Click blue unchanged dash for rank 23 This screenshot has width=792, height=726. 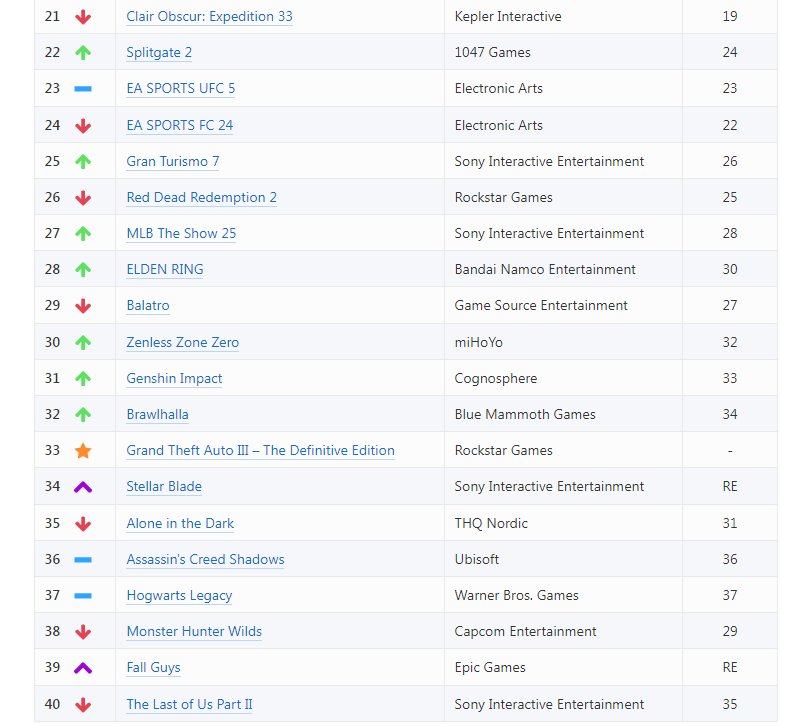tap(83, 89)
